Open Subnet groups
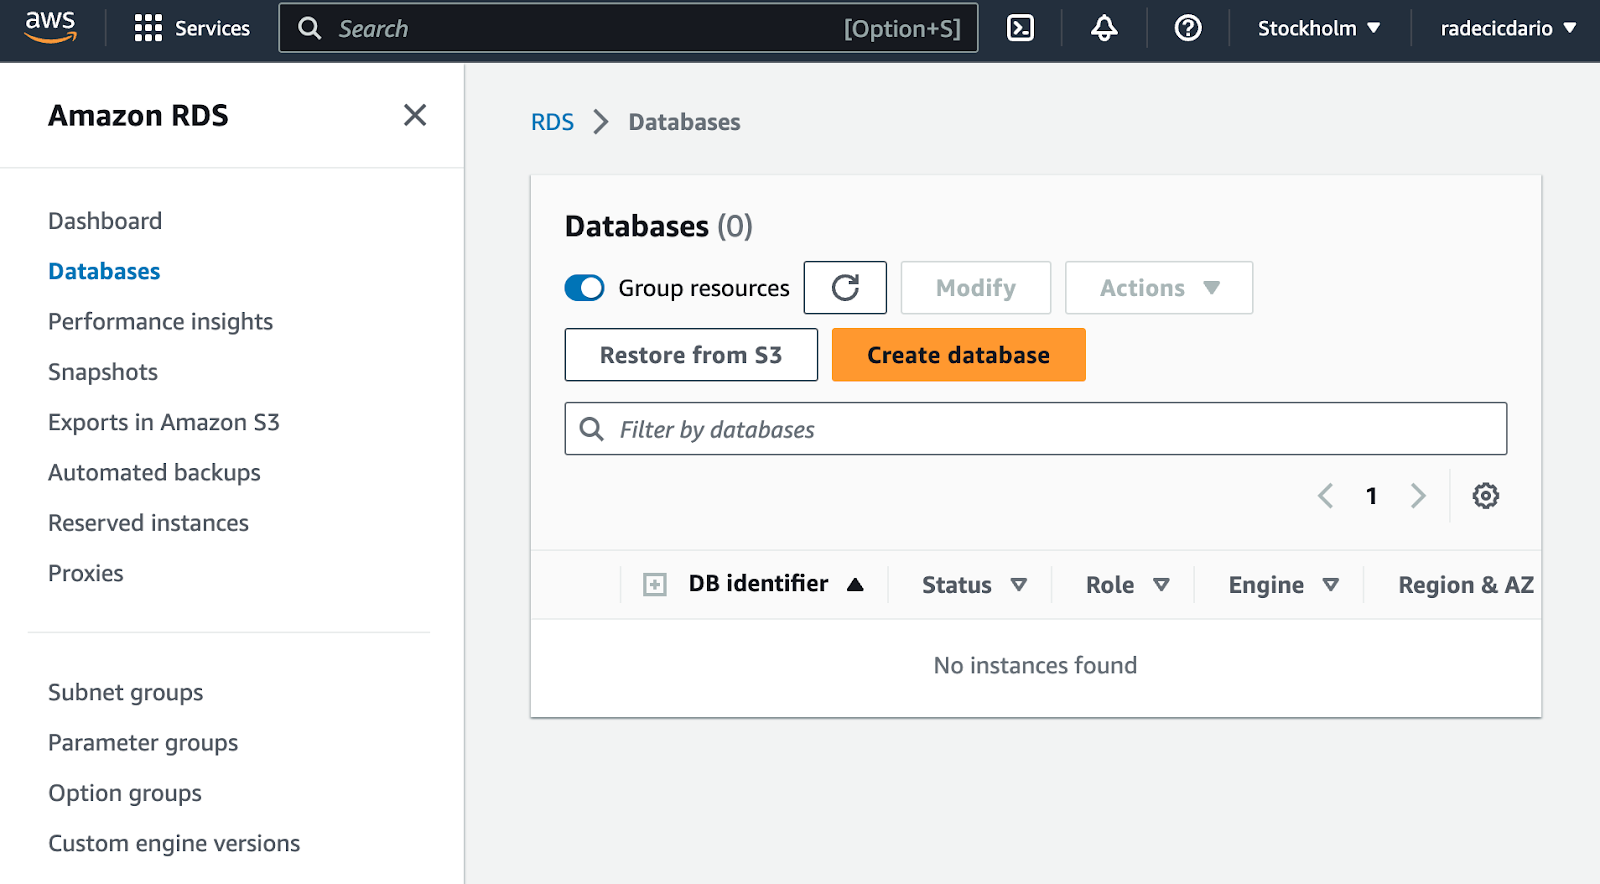Image resolution: width=1600 pixels, height=884 pixels. pos(126,692)
